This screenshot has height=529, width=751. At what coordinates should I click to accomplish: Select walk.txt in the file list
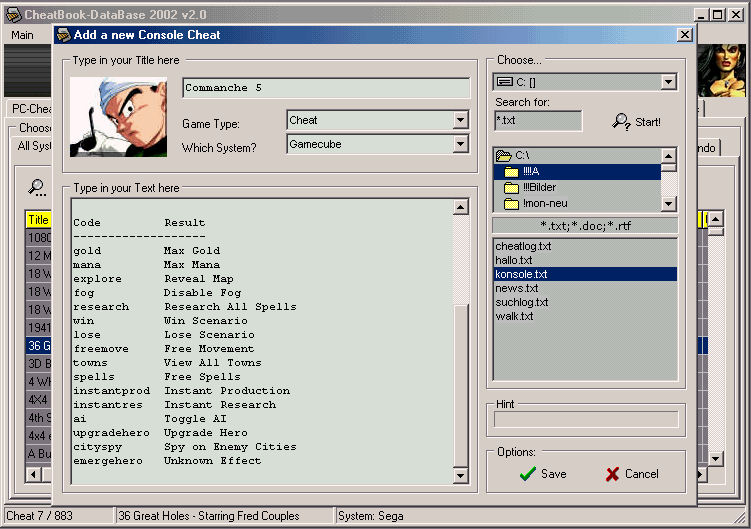514,316
